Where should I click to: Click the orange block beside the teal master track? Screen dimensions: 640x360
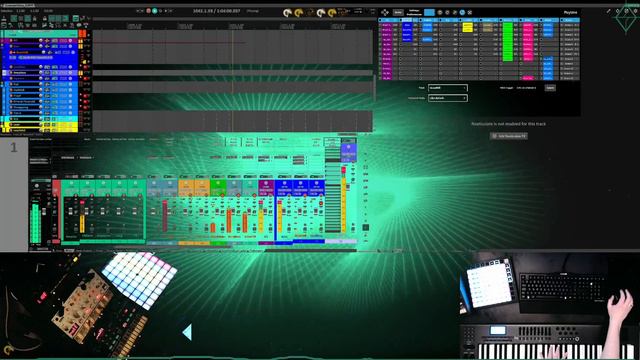tap(82, 33)
